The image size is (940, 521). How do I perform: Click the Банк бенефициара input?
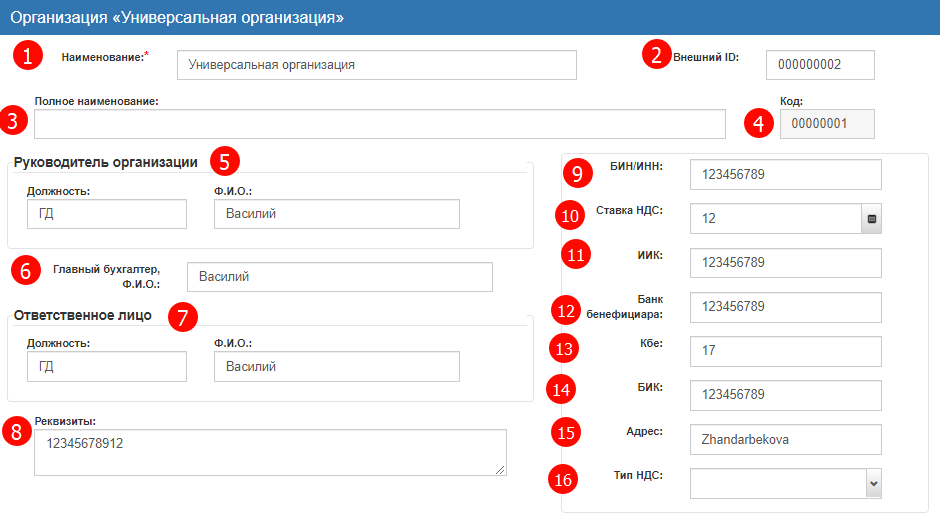pyautogui.click(x=785, y=307)
